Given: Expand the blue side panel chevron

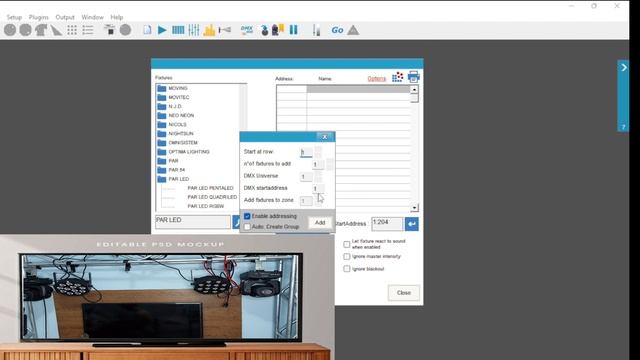Looking at the screenshot, I should click(x=624, y=67).
